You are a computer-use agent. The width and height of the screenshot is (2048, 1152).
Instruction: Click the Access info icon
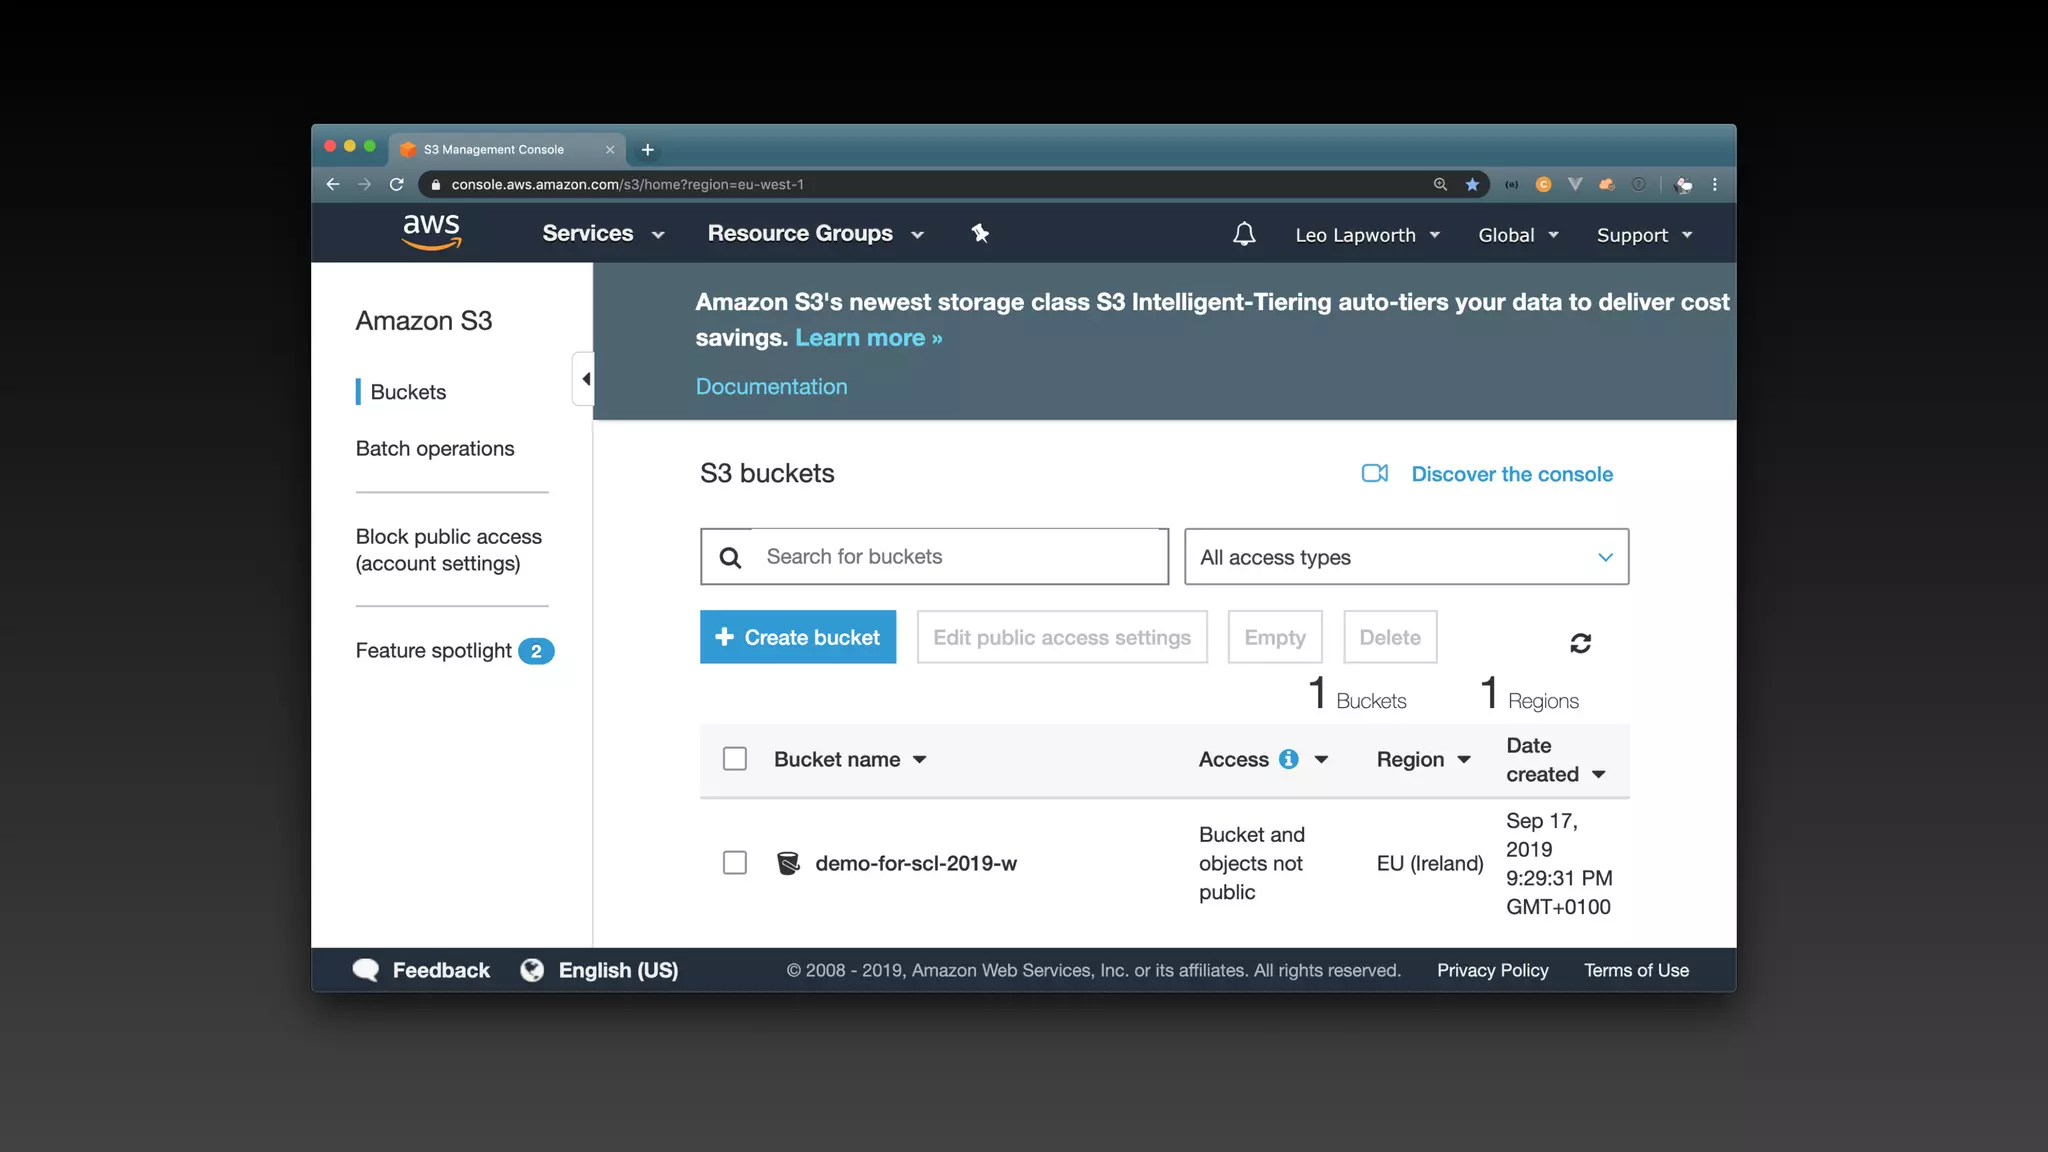click(x=1289, y=759)
